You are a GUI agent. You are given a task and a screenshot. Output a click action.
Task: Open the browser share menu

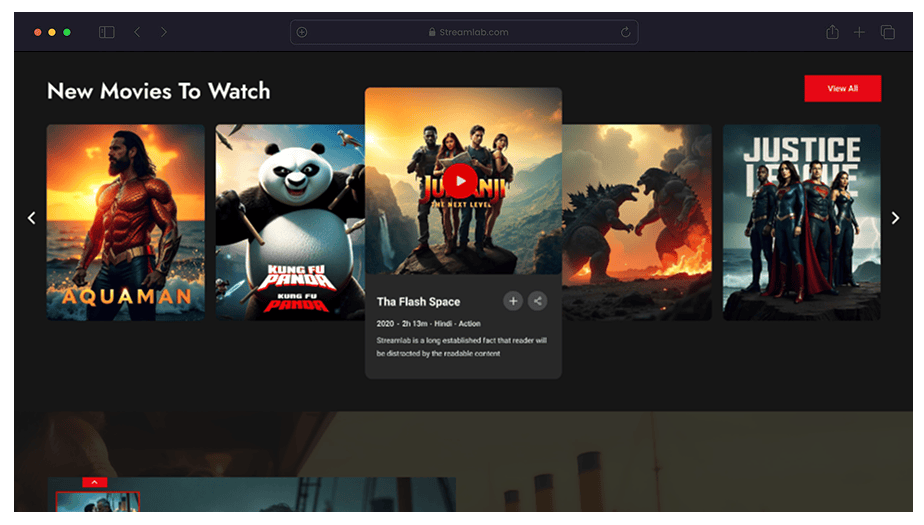pyautogui.click(x=832, y=32)
